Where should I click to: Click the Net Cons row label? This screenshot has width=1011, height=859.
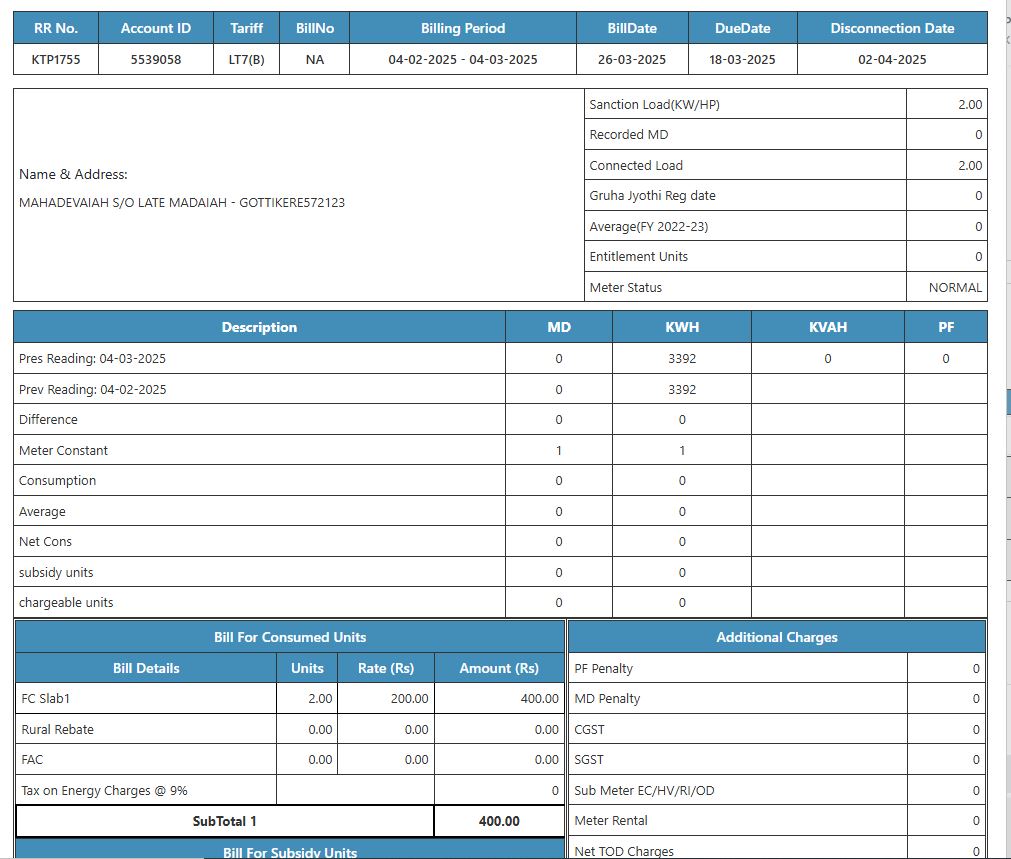45,542
